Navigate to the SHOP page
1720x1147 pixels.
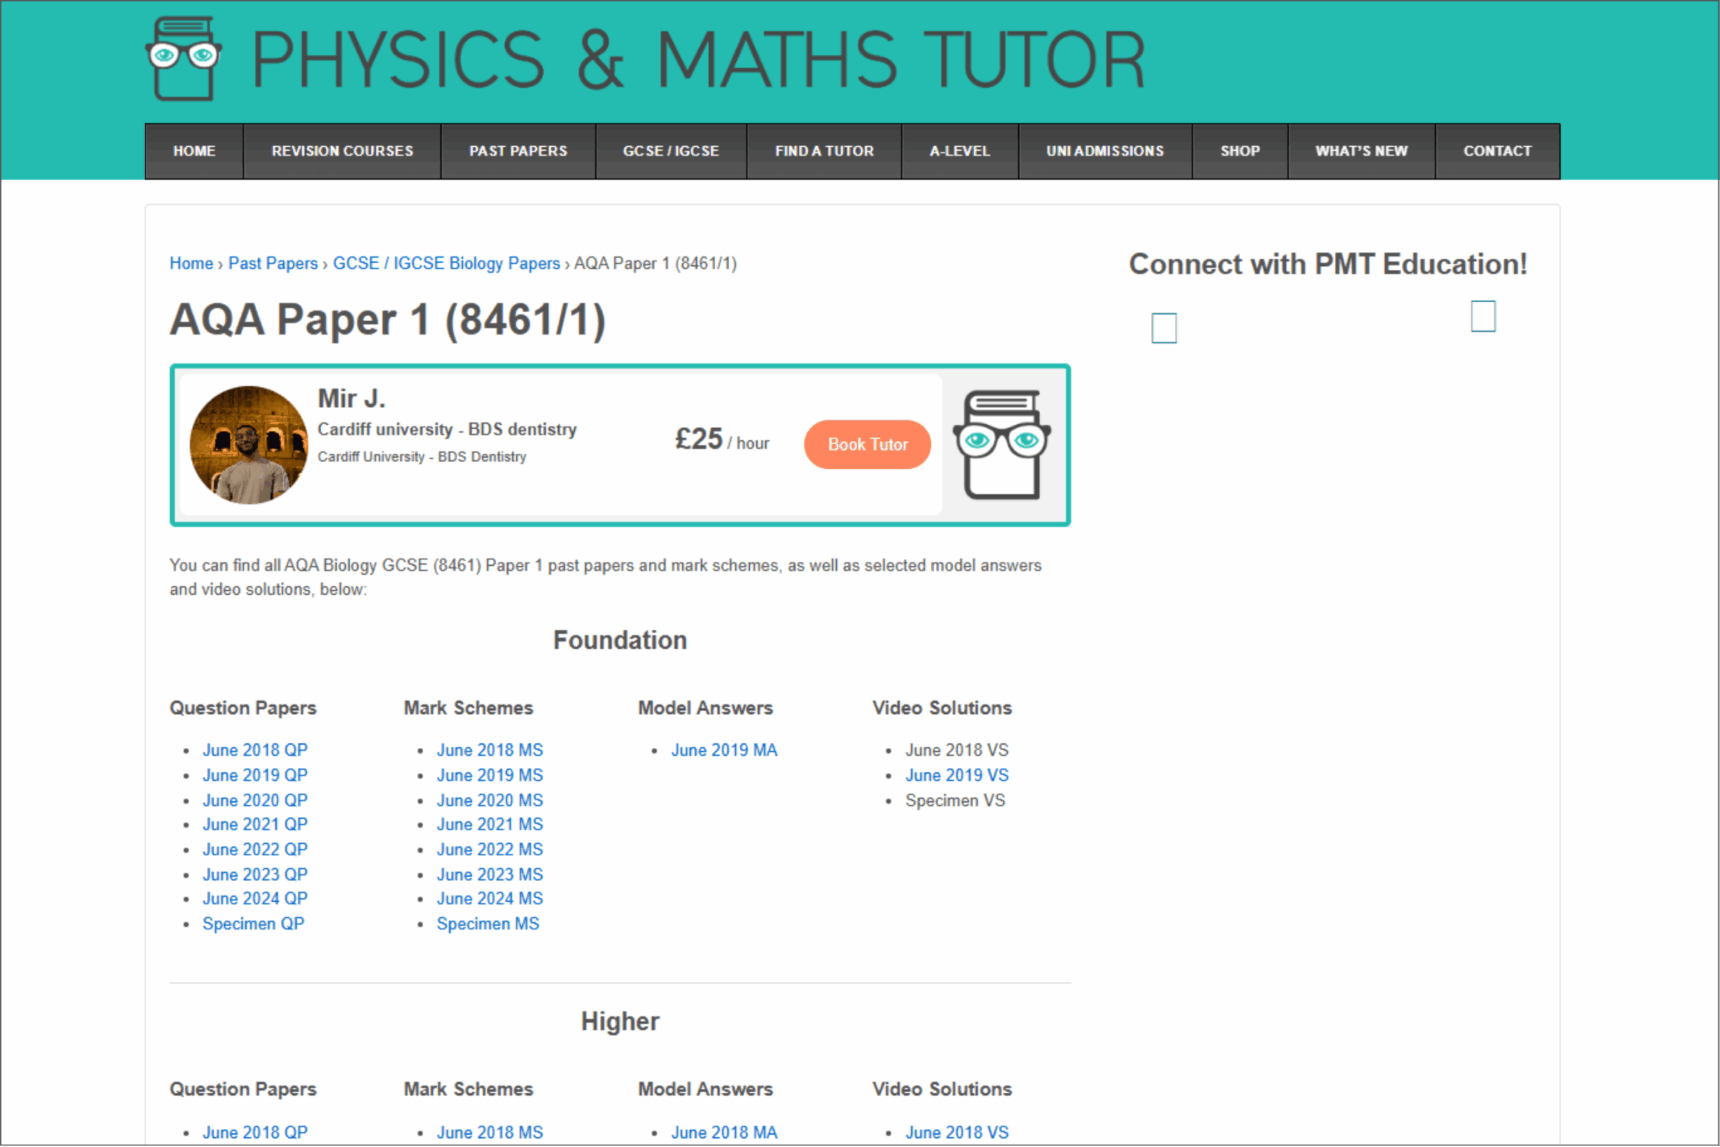[x=1240, y=151]
